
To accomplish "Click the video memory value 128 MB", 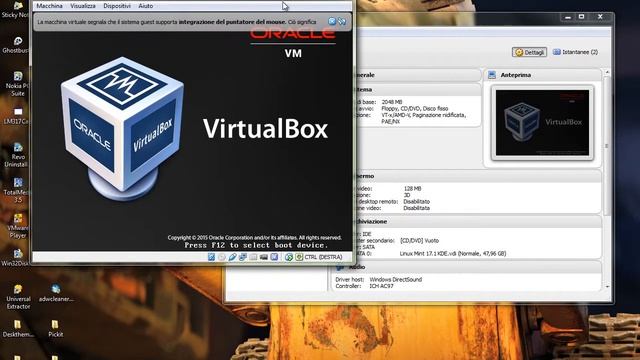I will pos(412,189).
